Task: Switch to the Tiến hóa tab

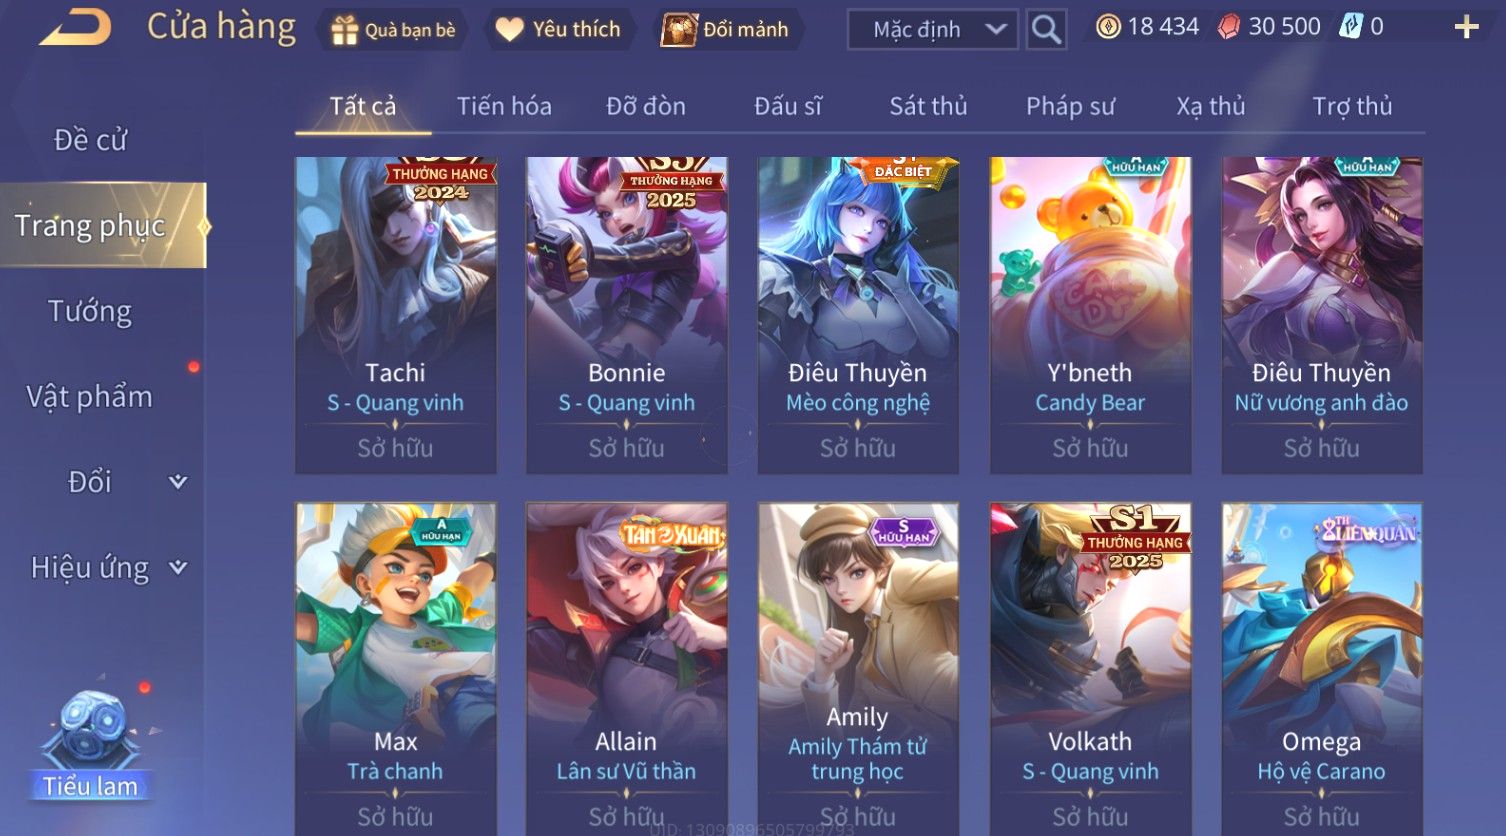Action: point(504,106)
